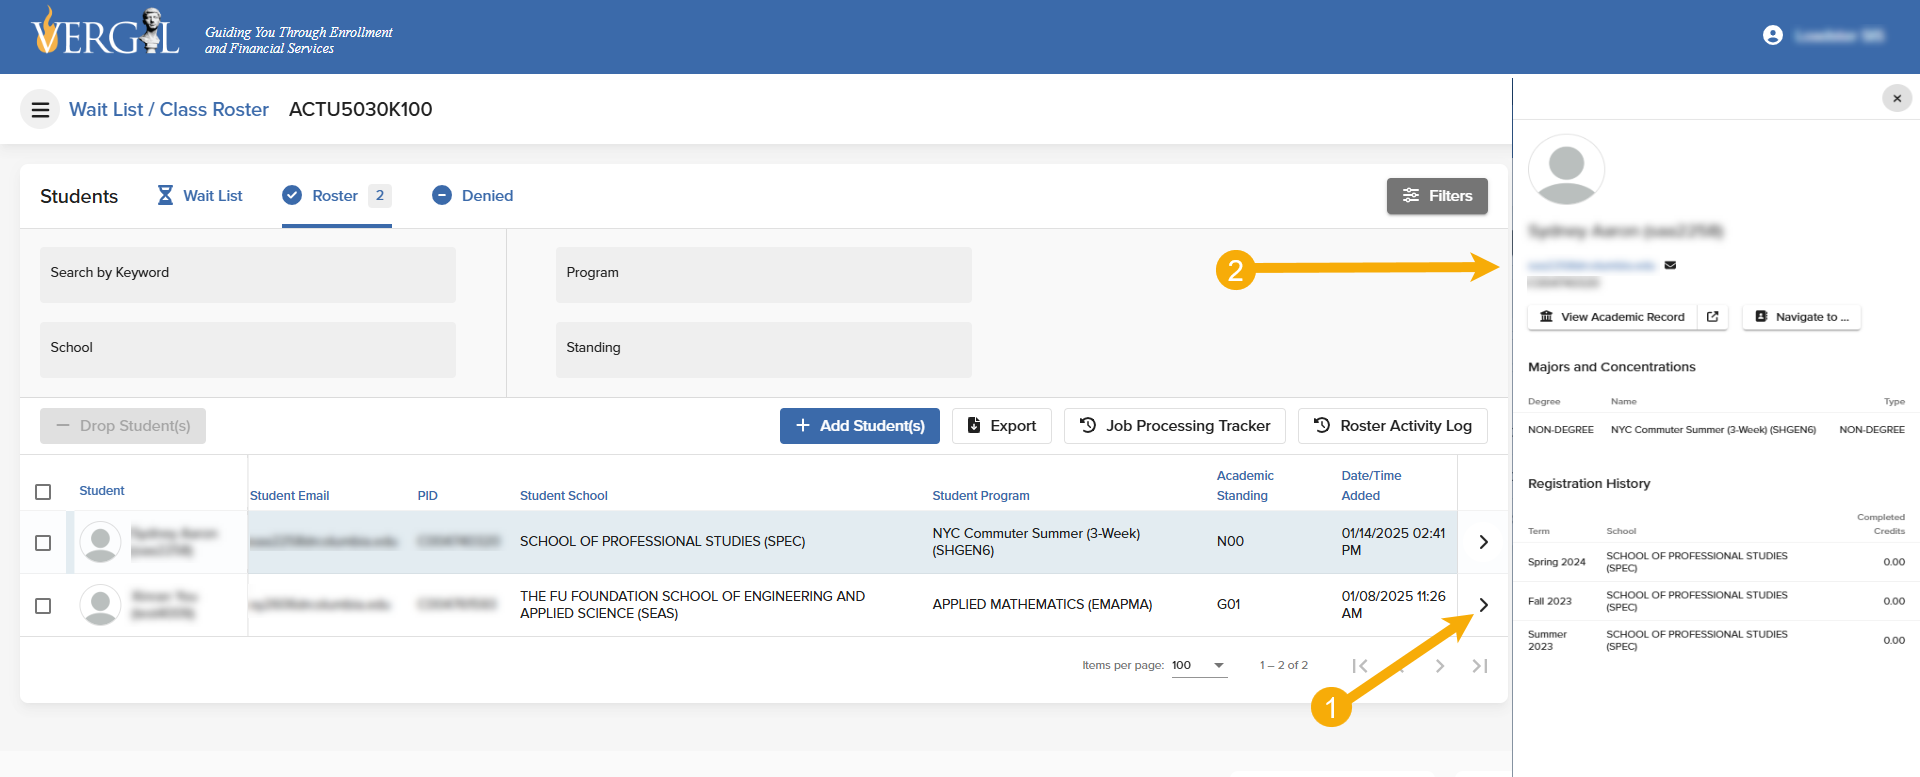Click the Drop Student(s) button
Viewport: 1920px width, 777px height.
pos(123,426)
